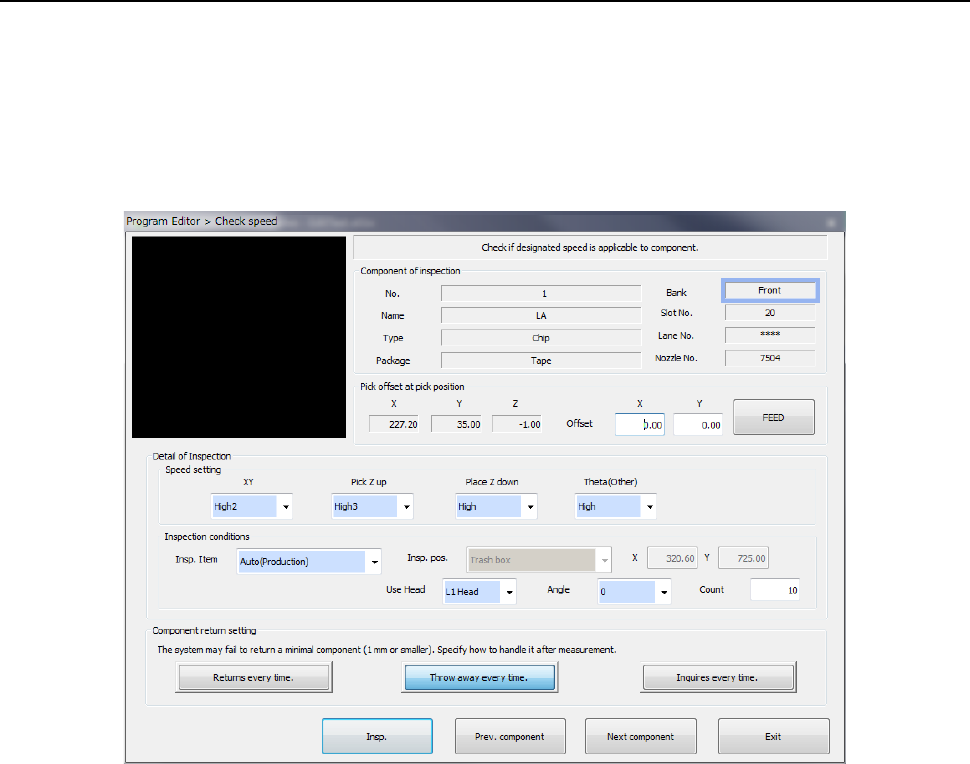Click the inspection position Y value 725.00
Viewport: 970px width, 764px height.
[x=744, y=558]
